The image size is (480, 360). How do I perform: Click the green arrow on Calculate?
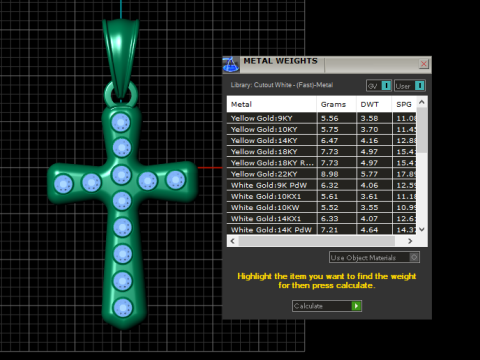click(x=356, y=306)
